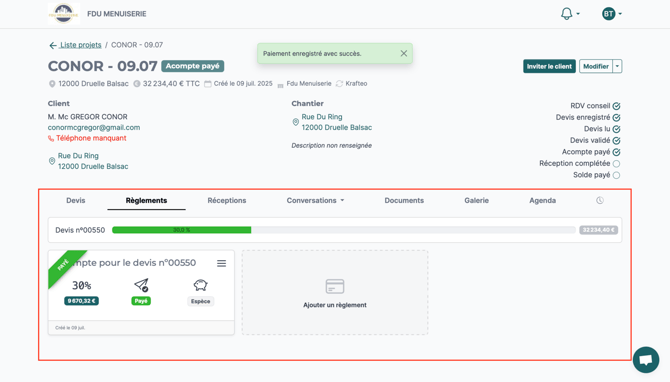Dismiss the payment success notification
The height and width of the screenshot is (382, 670).
tap(403, 53)
